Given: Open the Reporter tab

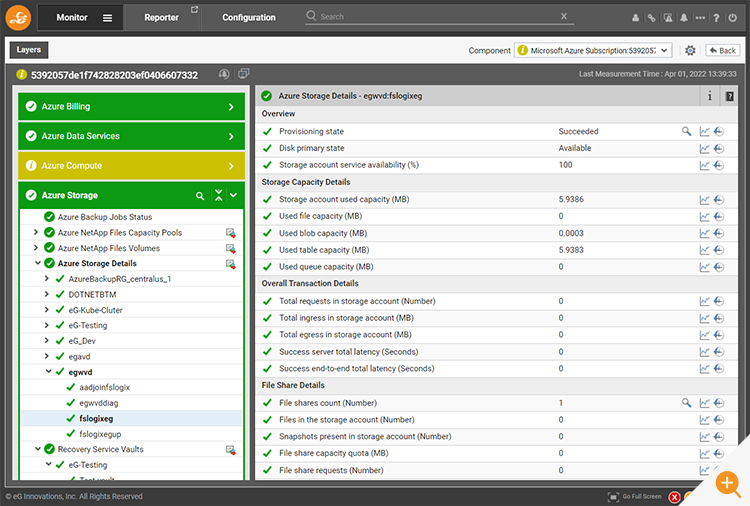Looking at the screenshot, I should 161,18.
